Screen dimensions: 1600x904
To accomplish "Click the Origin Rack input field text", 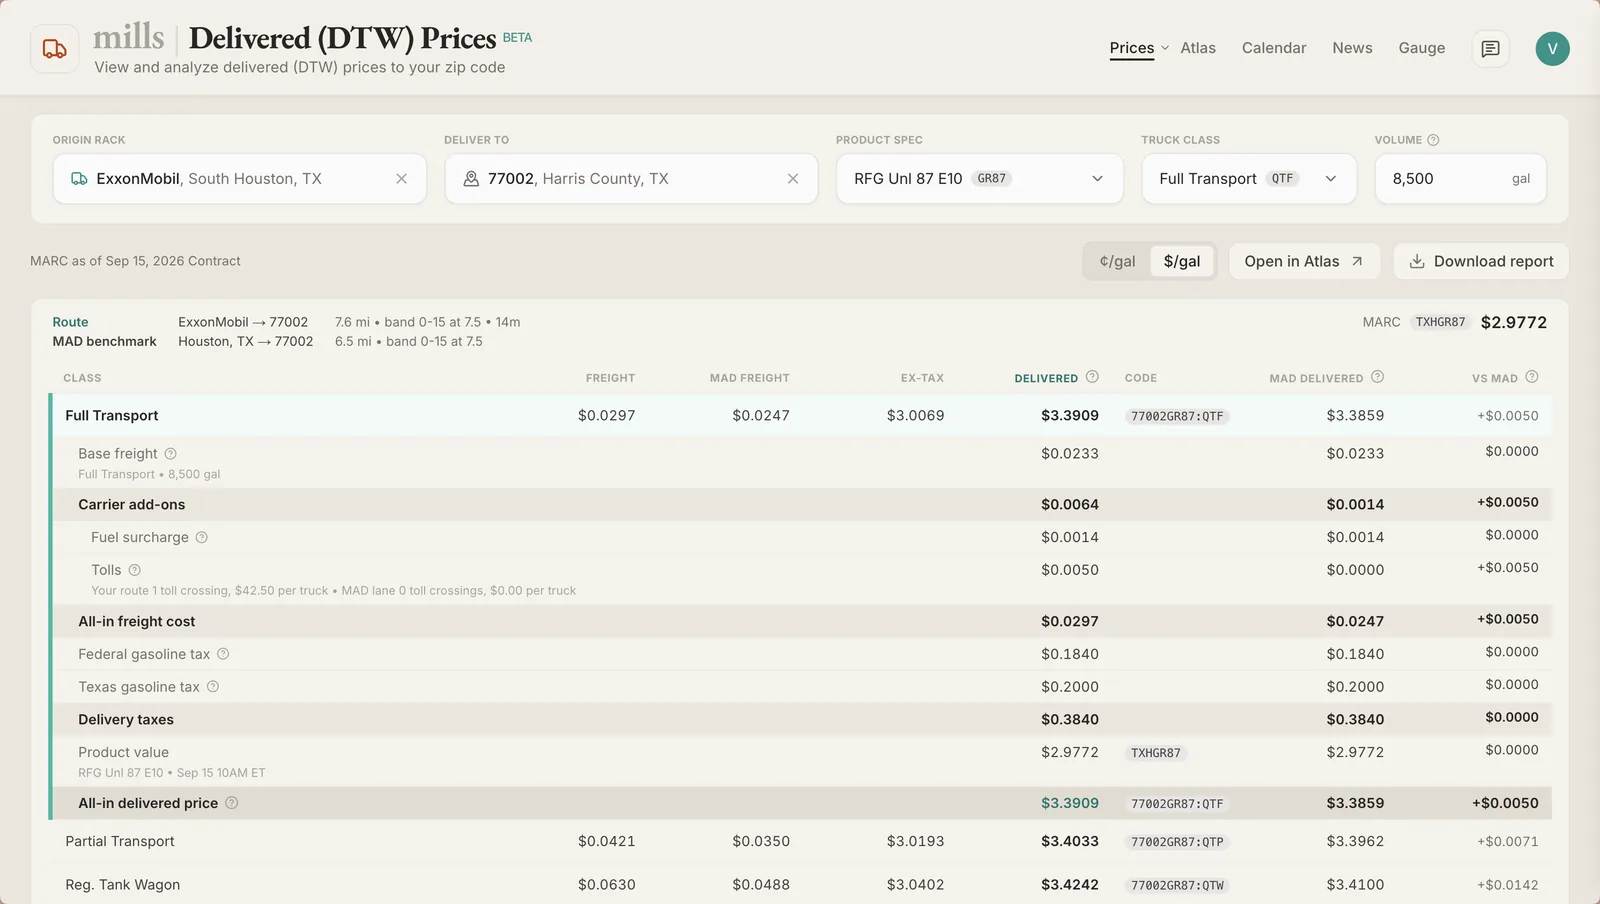I will click(x=209, y=179).
